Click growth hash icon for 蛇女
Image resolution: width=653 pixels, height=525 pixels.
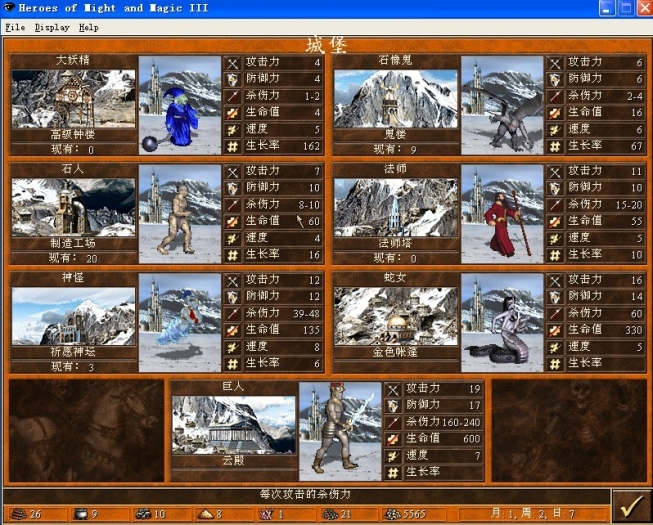pos(555,364)
